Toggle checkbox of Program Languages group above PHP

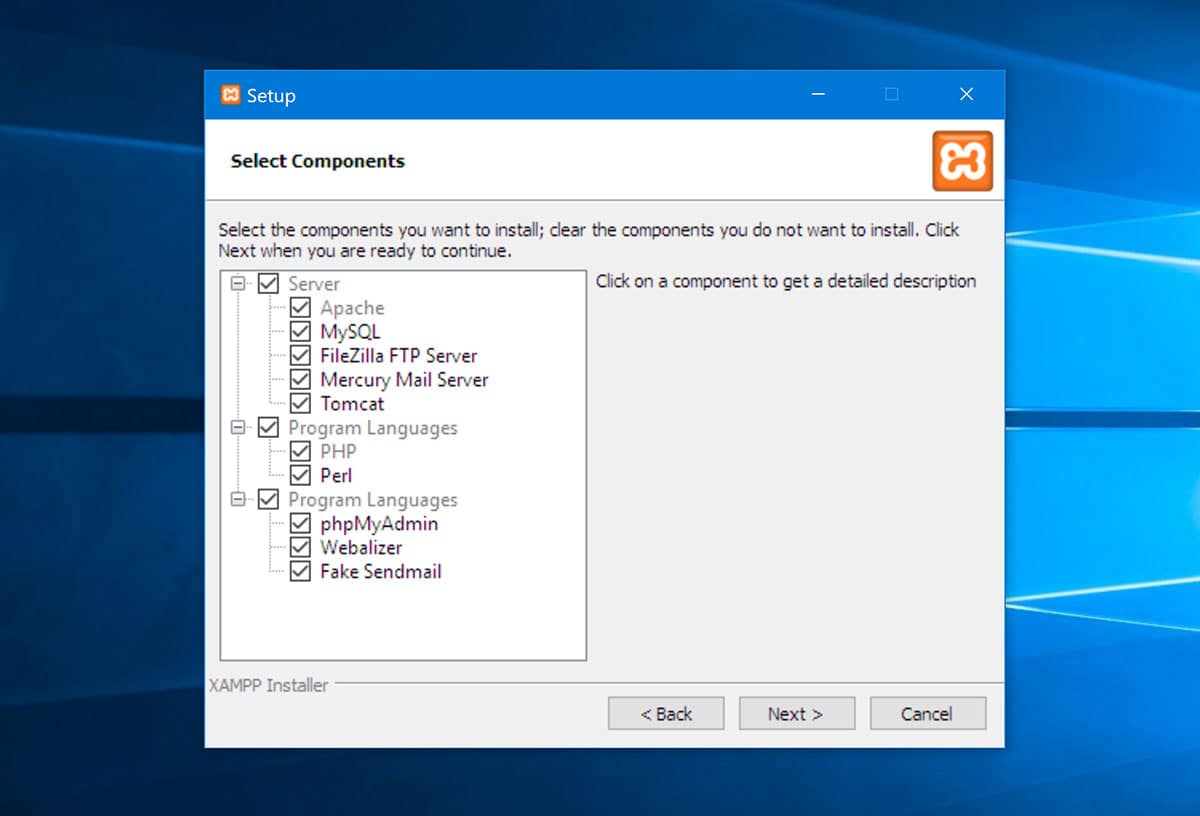tap(268, 428)
